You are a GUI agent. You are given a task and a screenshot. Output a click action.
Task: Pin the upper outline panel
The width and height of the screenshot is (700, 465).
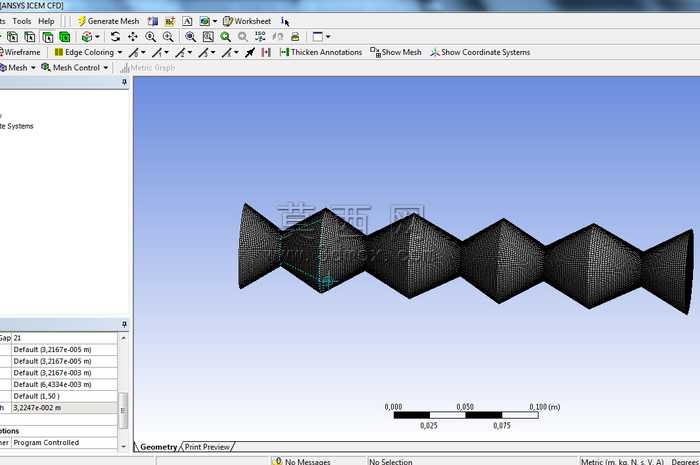124,83
